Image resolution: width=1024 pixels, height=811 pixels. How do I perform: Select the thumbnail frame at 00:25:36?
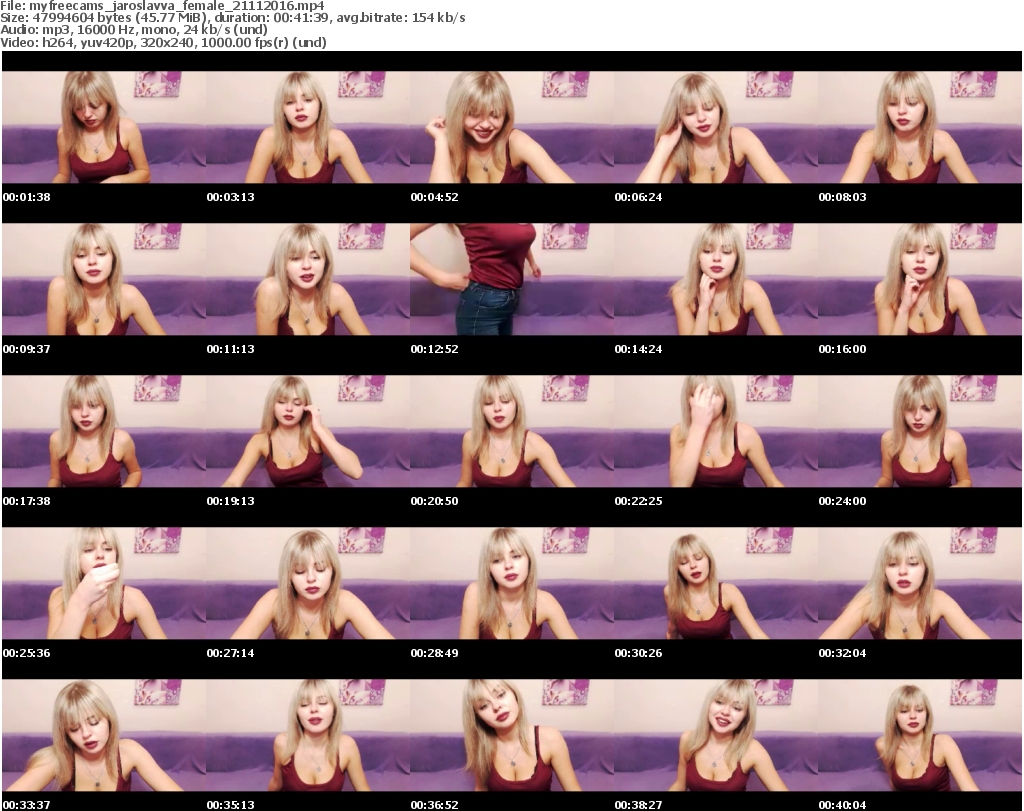coord(104,584)
